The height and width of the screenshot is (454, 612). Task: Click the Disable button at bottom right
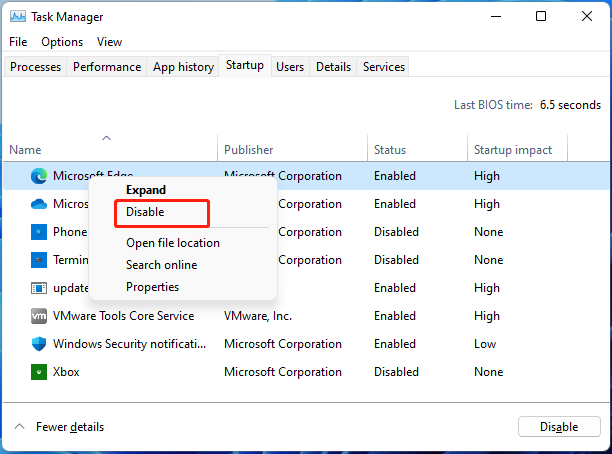559,427
